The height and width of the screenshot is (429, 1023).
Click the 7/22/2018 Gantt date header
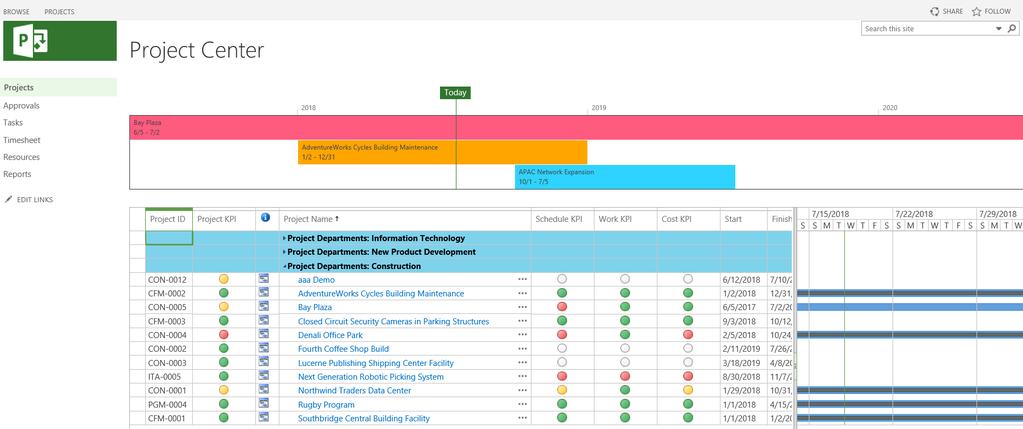(x=914, y=214)
